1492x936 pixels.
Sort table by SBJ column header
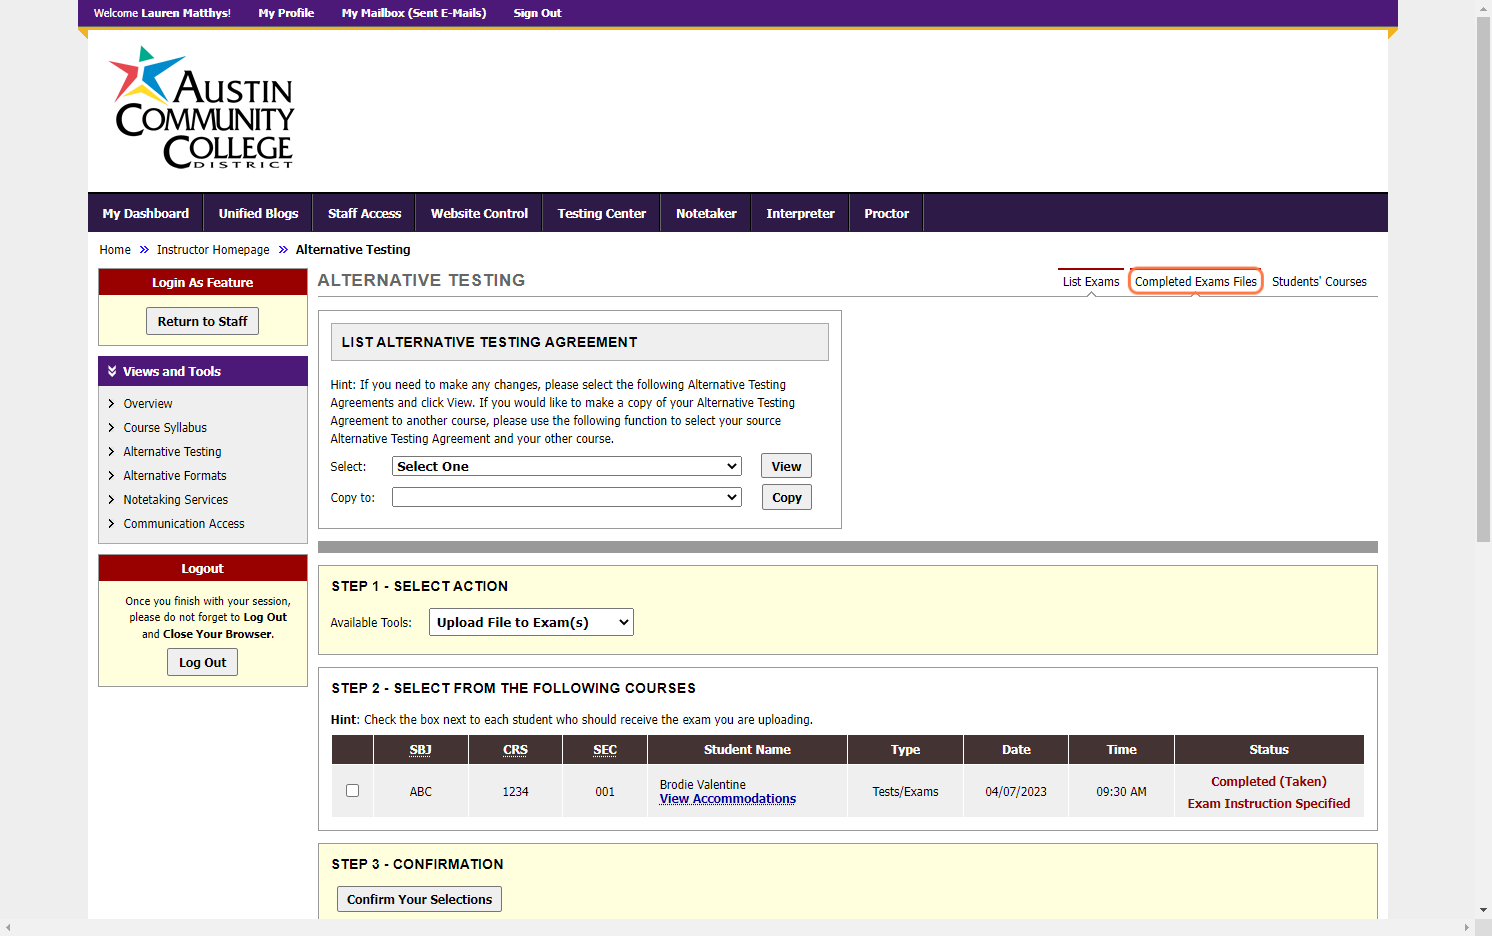421,750
